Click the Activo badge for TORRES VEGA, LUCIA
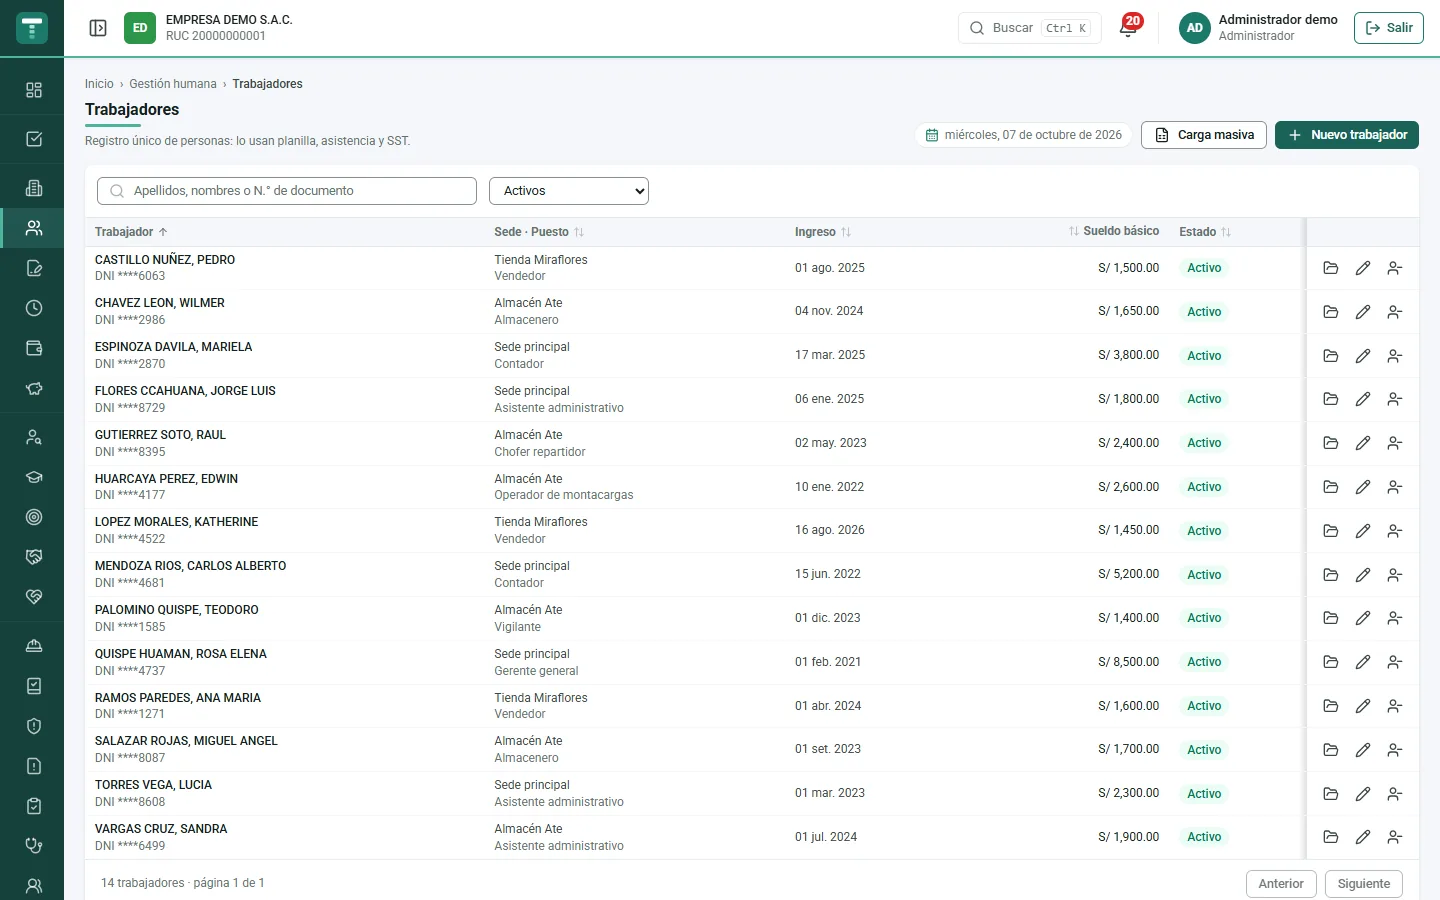1440x900 pixels. click(1204, 794)
